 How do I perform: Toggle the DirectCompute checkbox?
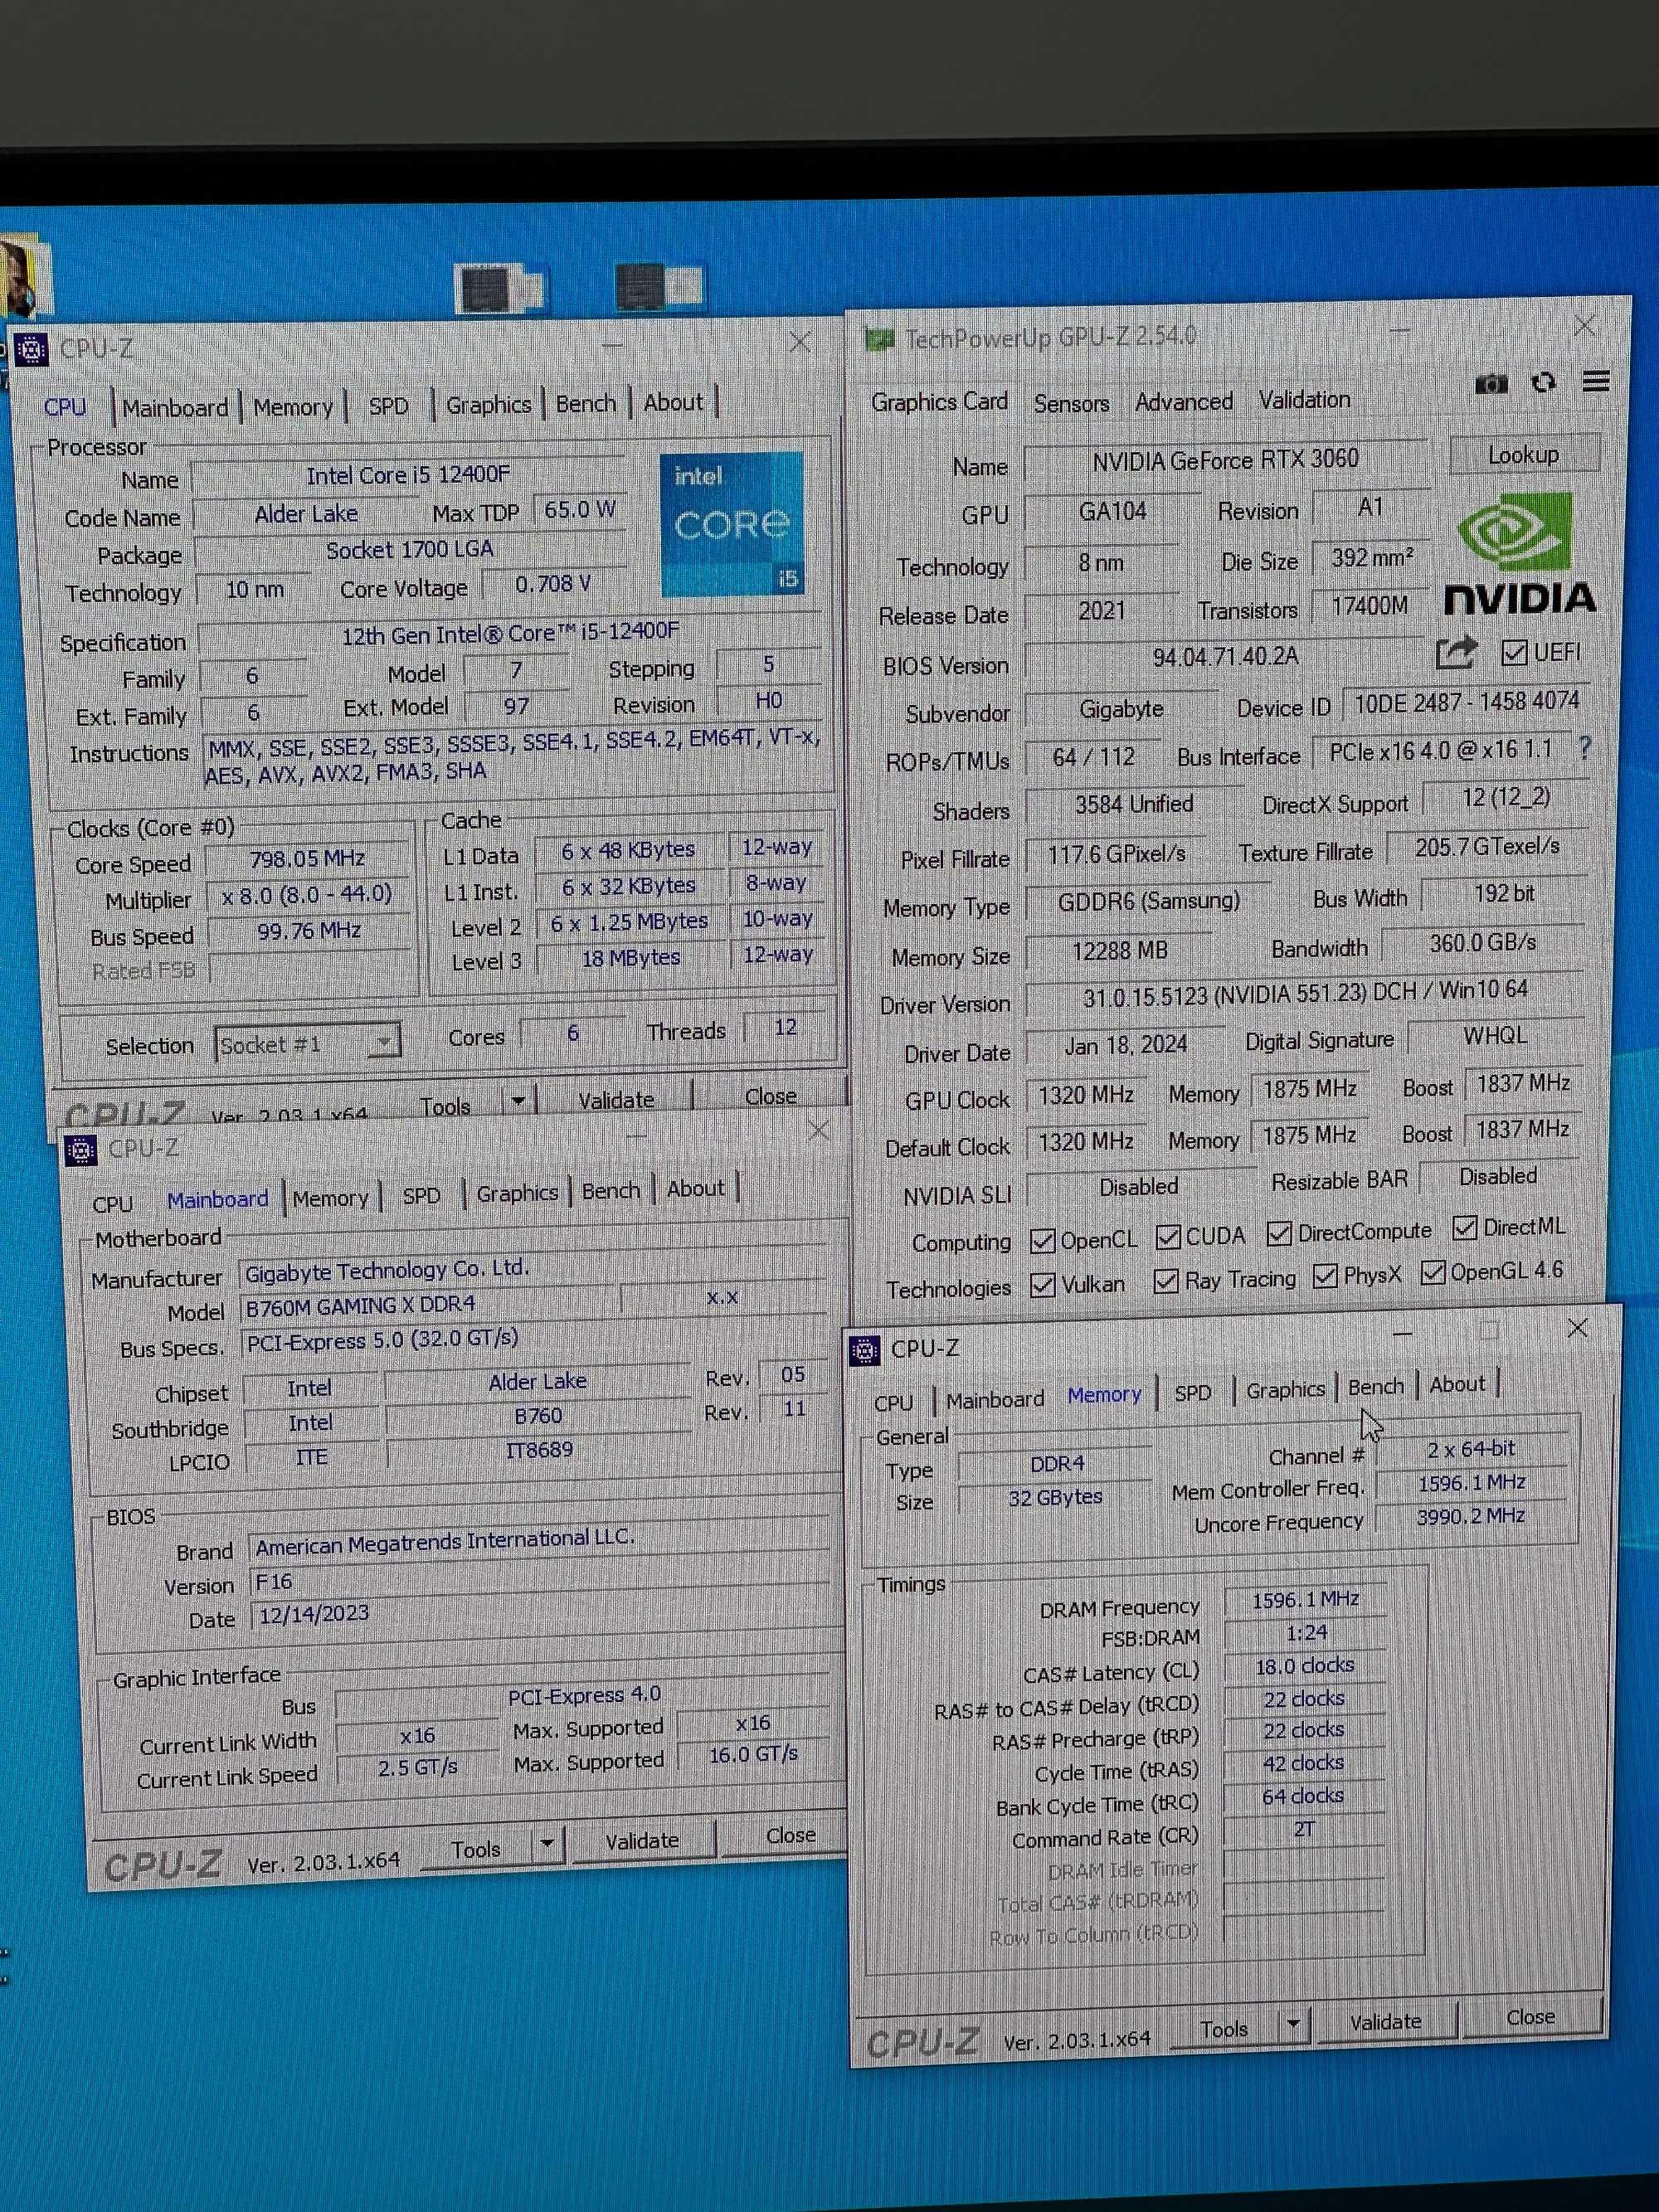(x=1278, y=1234)
